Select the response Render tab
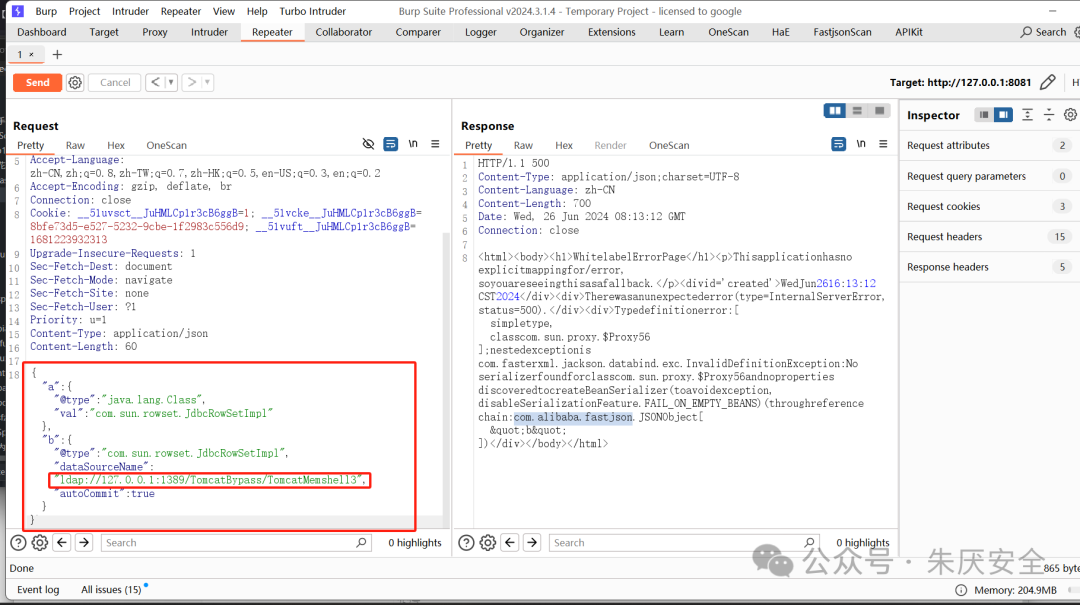The height and width of the screenshot is (605, 1080). point(610,145)
